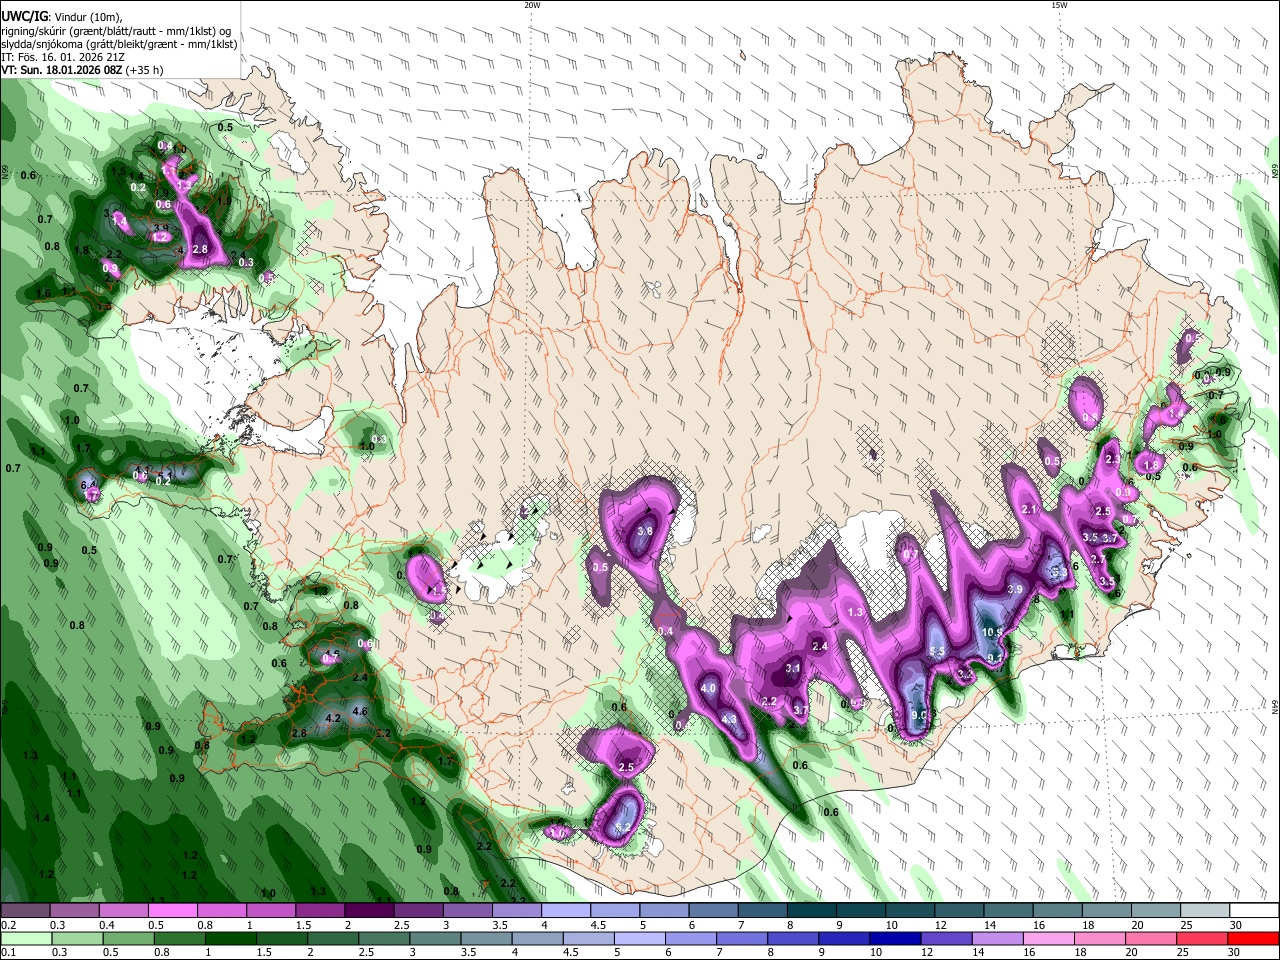Pick the dark blue 10 swatch, lower scale
This screenshot has width=1280, height=960.
[893, 939]
